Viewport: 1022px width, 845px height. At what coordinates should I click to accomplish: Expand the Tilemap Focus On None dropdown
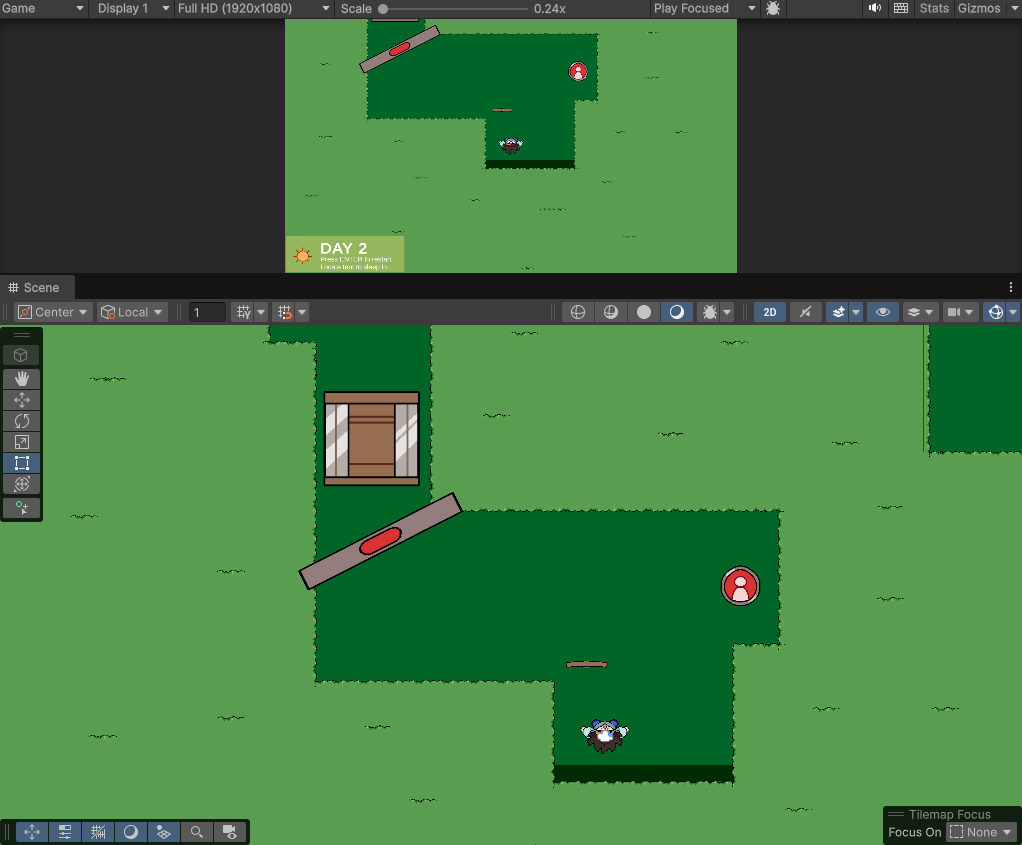tap(981, 832)
